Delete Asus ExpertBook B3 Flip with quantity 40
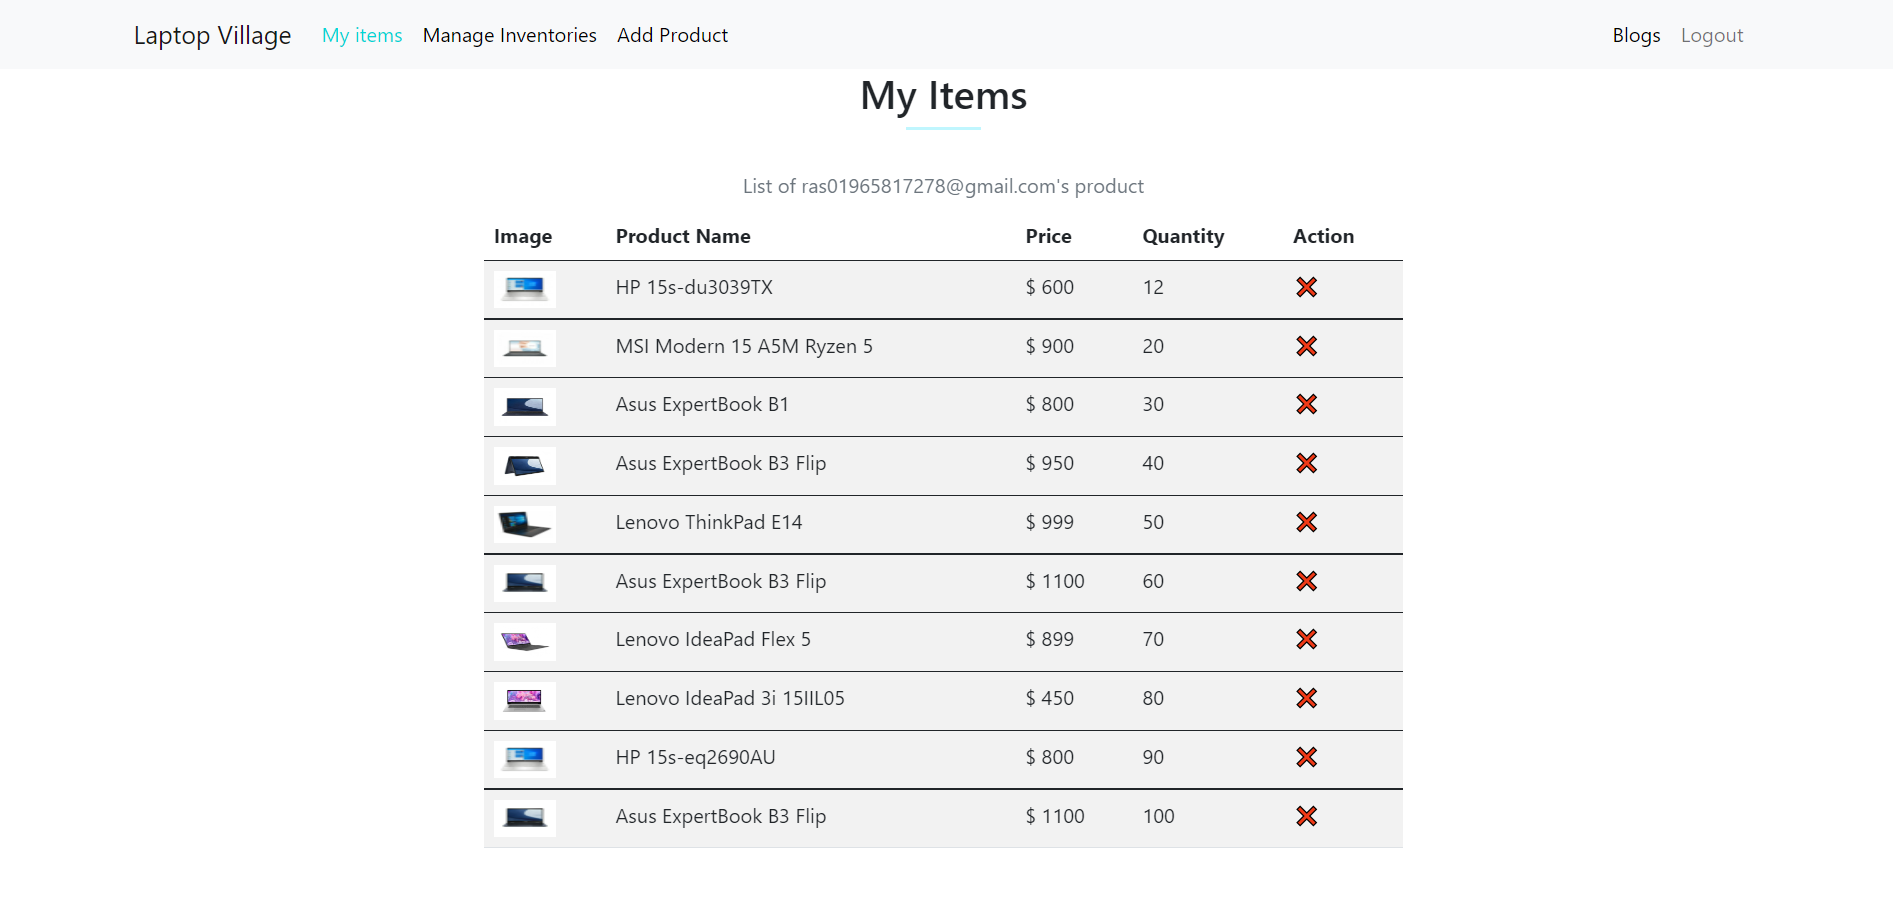The height and width of the screenshot is (900, 1893). pyautogui.click(x=1306, y=463)
